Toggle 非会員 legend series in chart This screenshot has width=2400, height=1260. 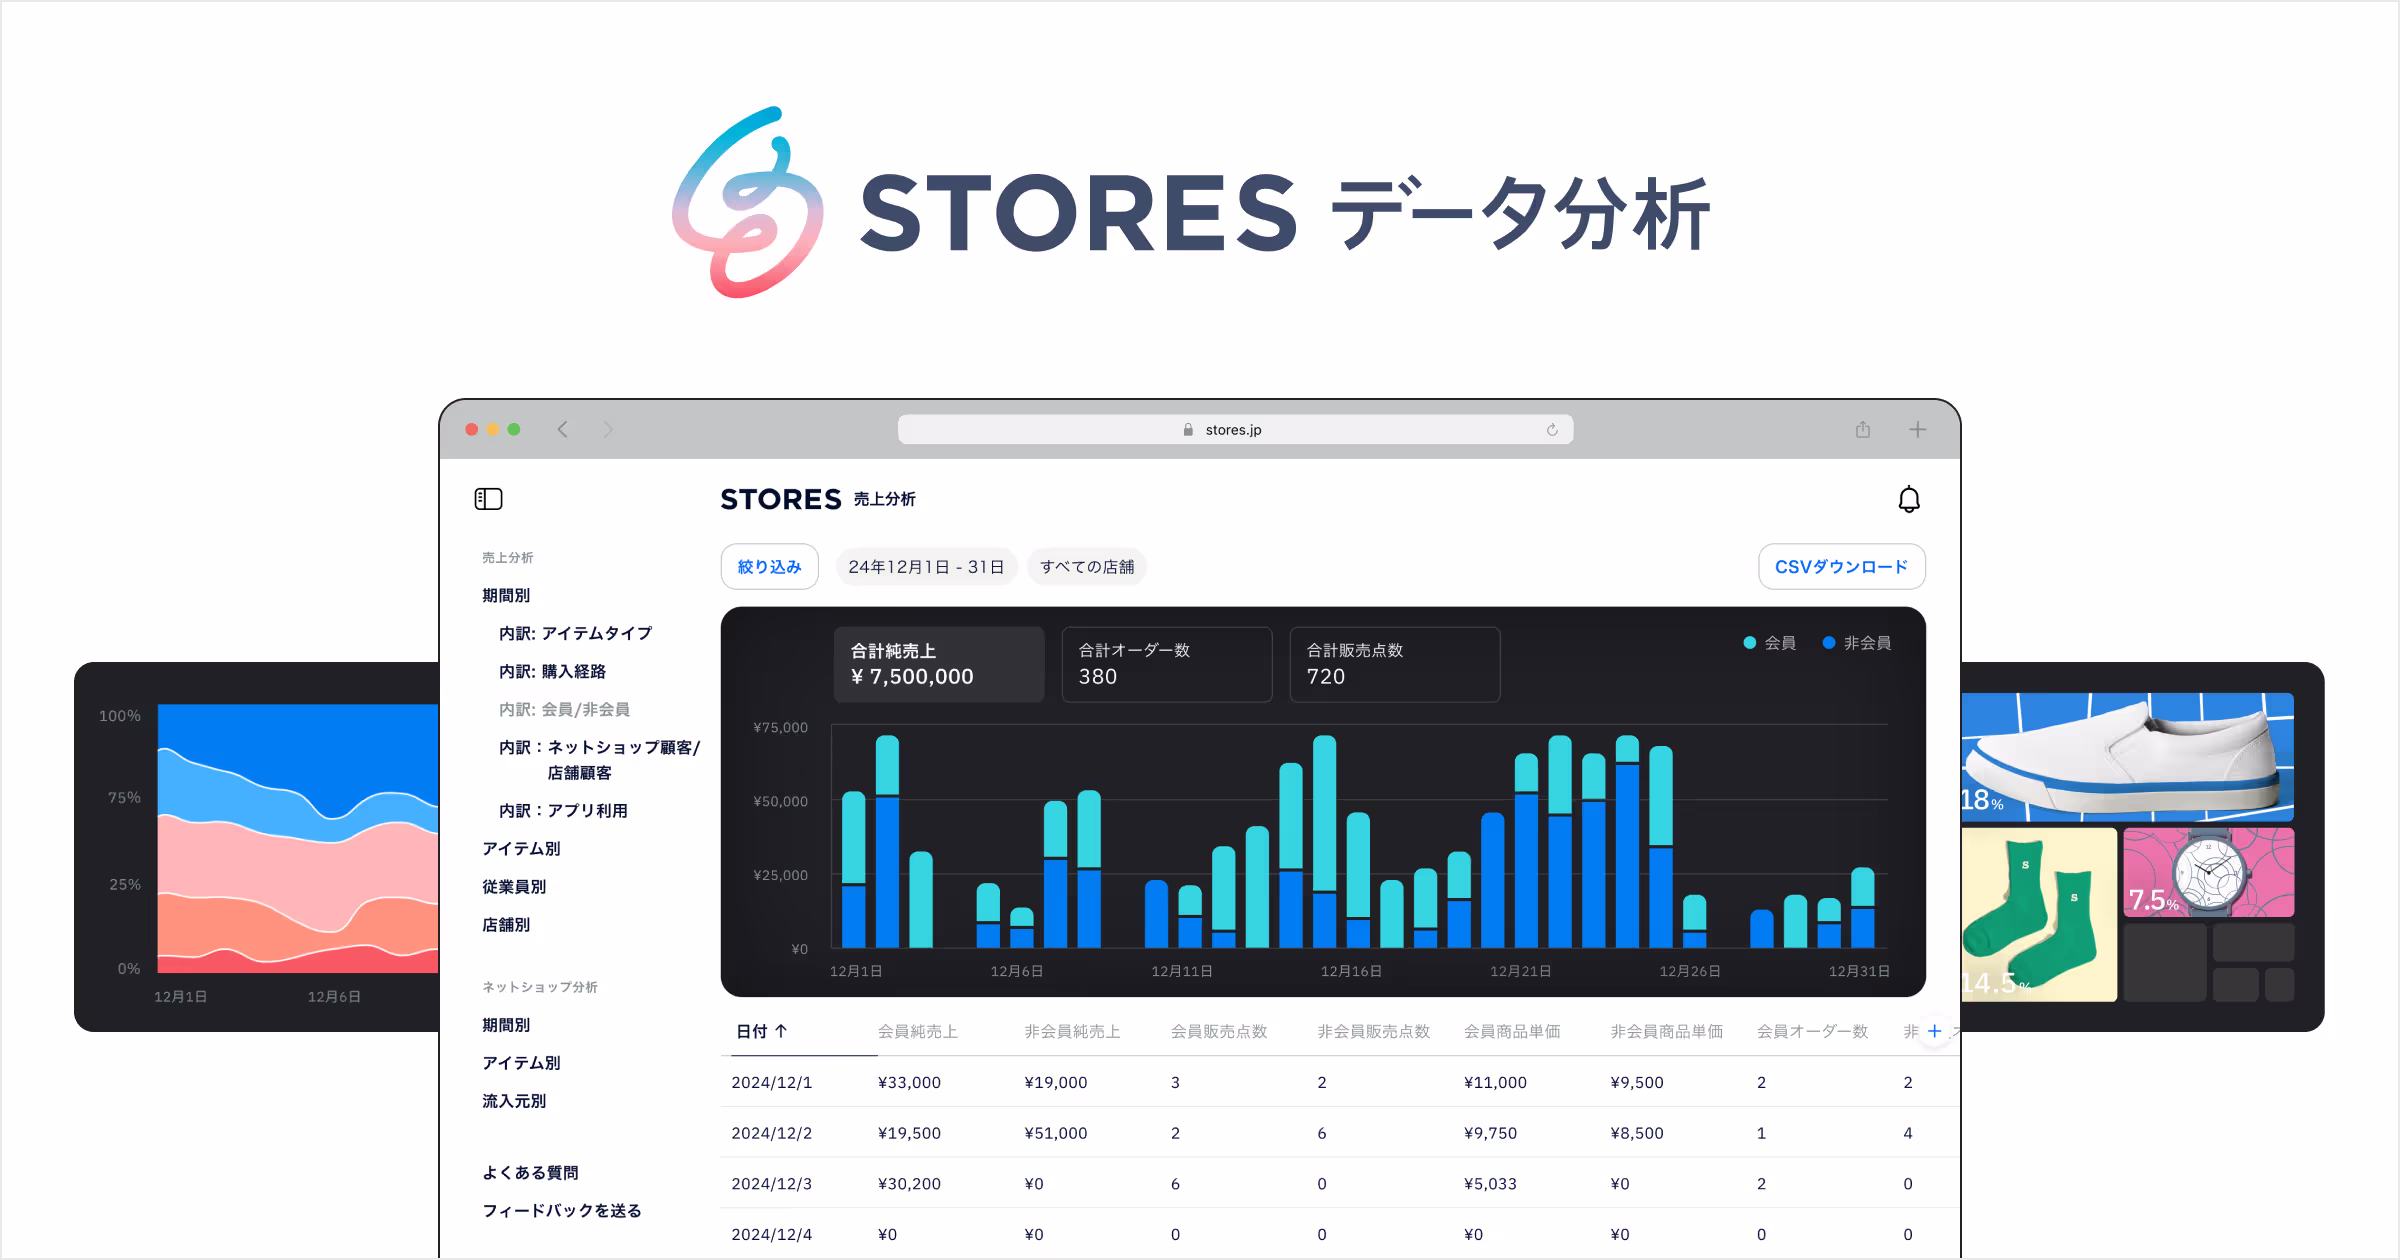click(1857, 643)
